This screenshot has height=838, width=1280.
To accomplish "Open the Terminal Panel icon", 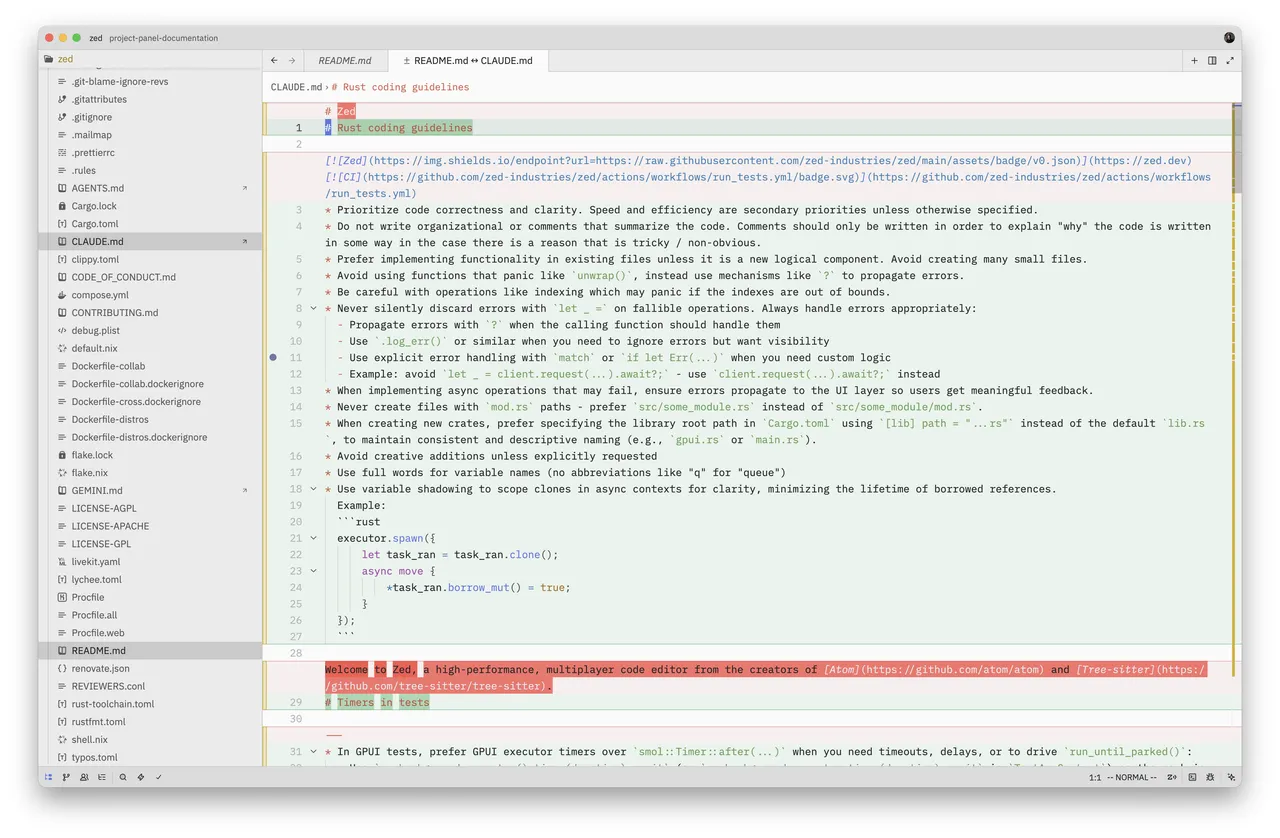I will [x=1192, y=777].
